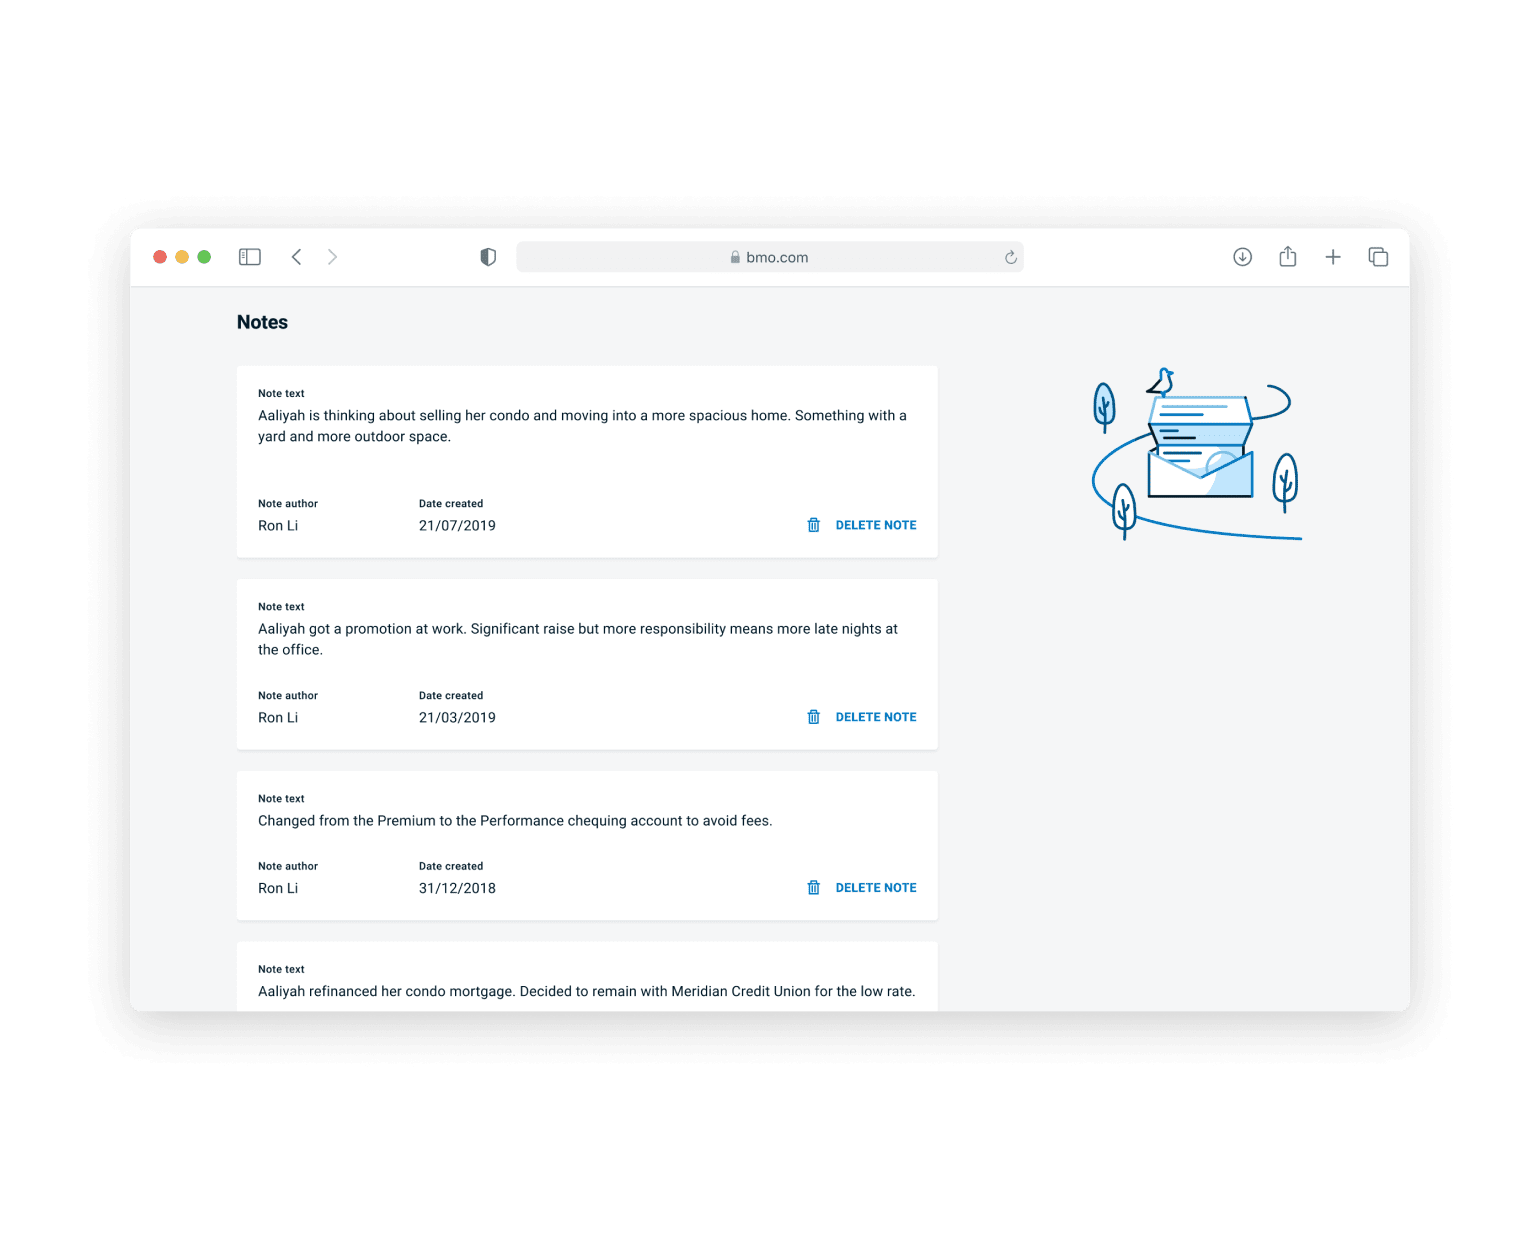Click note text about selling her condo
Image resolution: width=1540 pixels, height=1240 pixels.
(x=582, y=426)
